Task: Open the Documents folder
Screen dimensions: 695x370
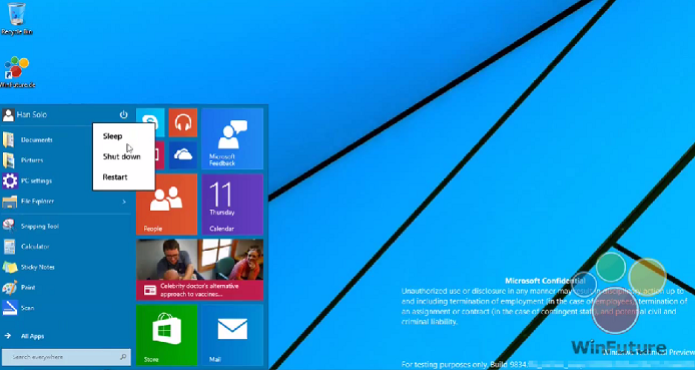Action: coord(36,140)
